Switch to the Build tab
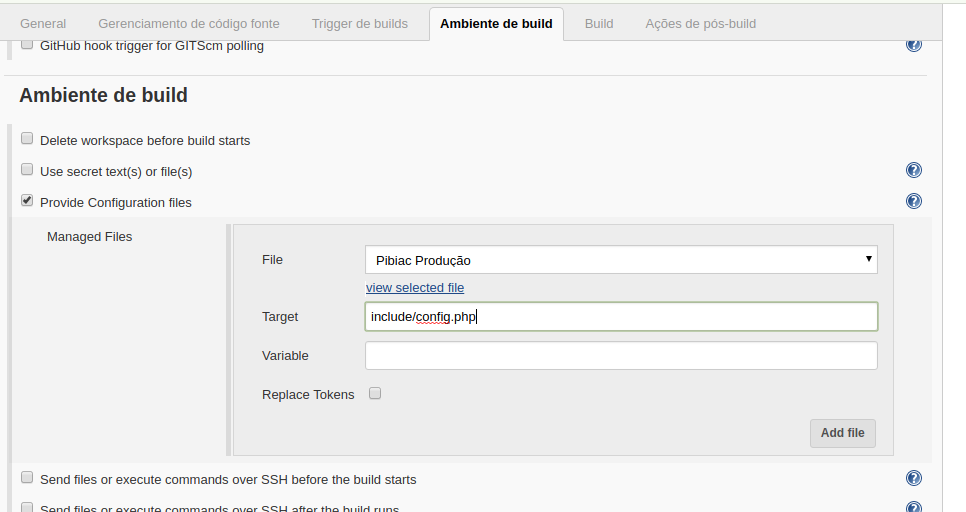Screen dimensions: 966x512 599,23
